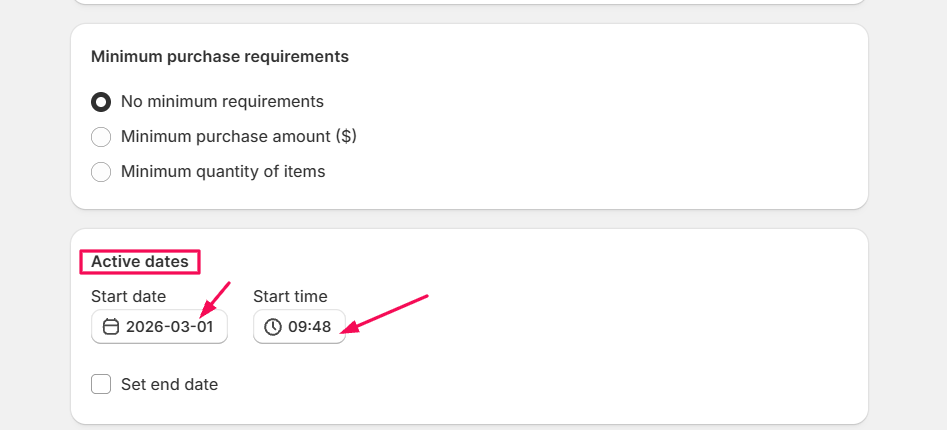Click the red arrow pointing at the start date
Viewport: 947px width, 430px height.
215,300
